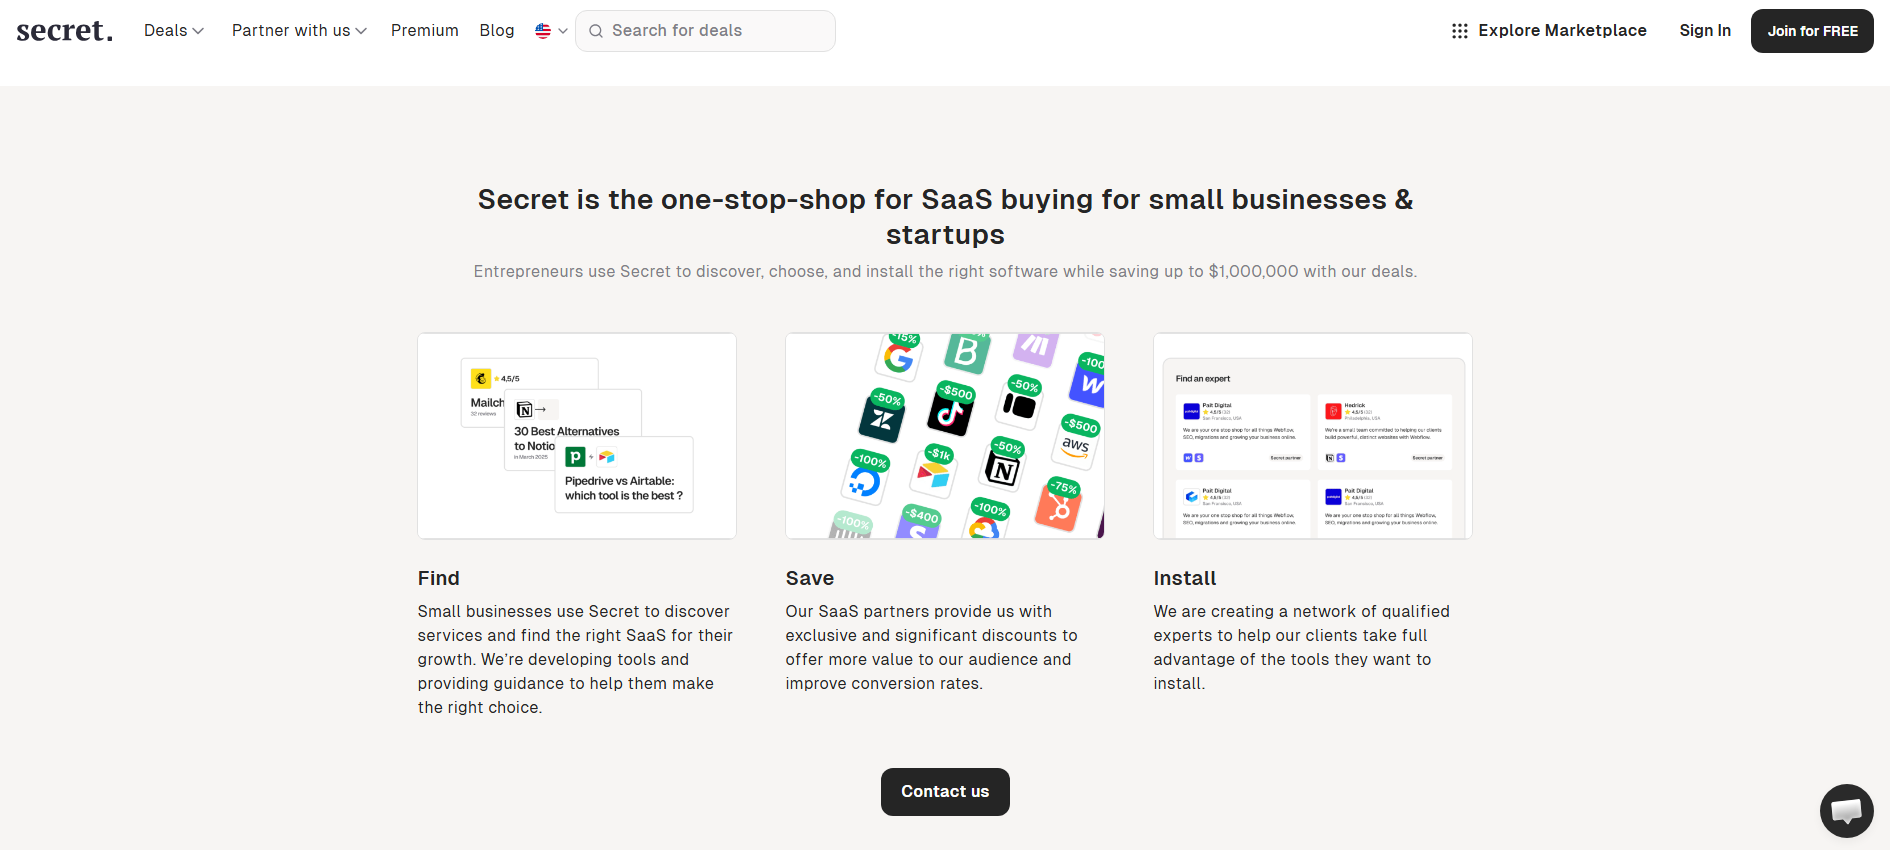The width and height of the screenshot is (1890, 850).
Task: Click the secret. home logo
Action: 65,31
